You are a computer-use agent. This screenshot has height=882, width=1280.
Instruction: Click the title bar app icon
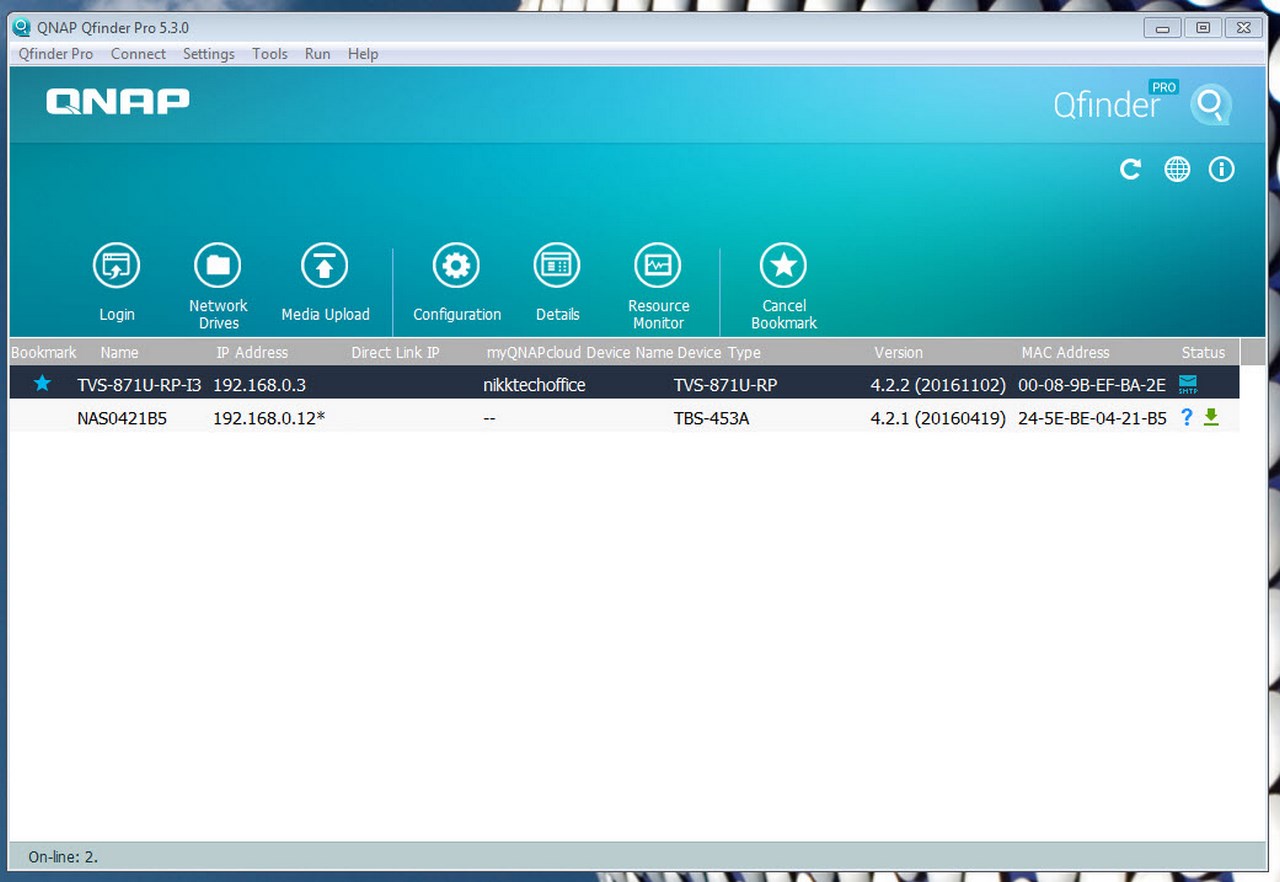pos(21,27)
